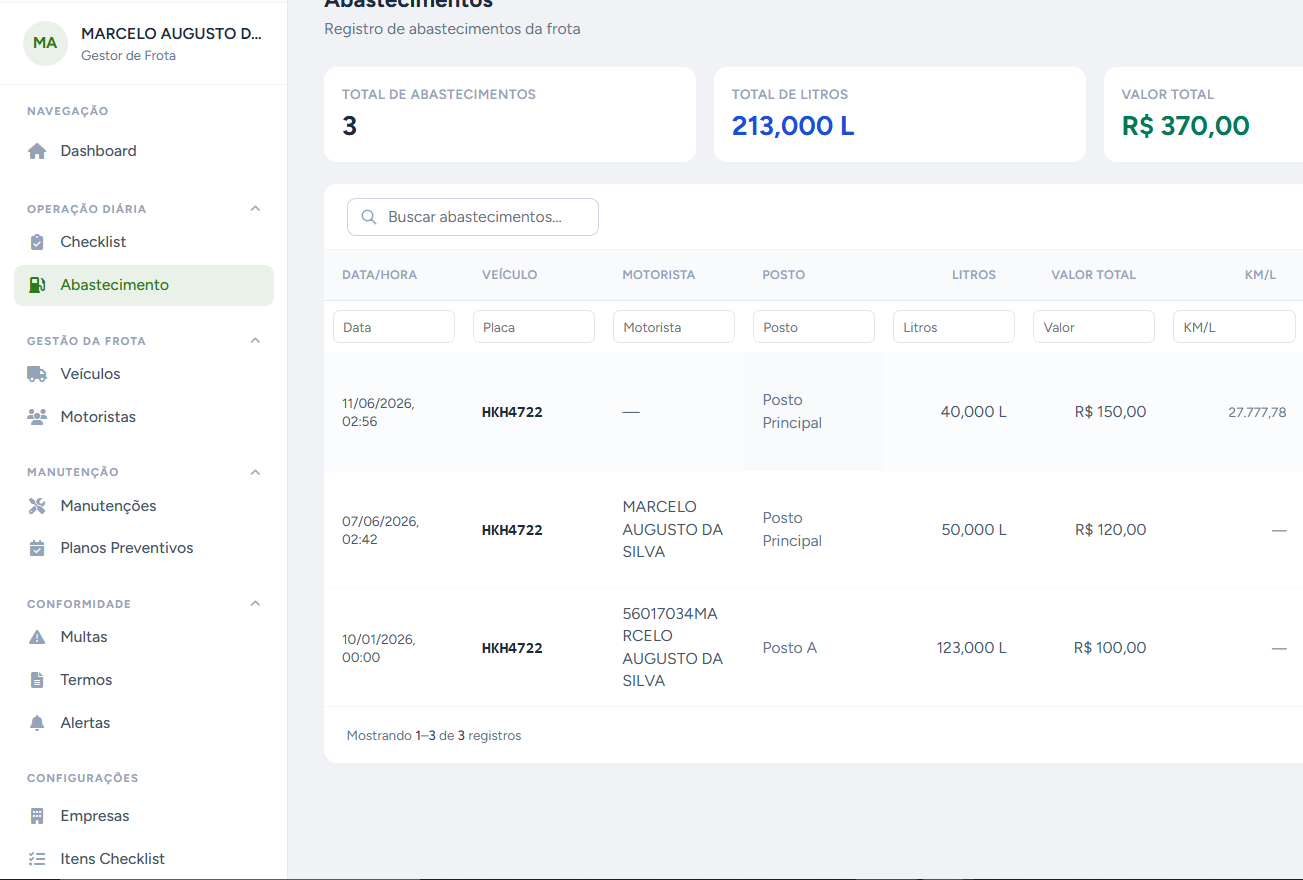The image size is (1303, 880).
Task: Open the Termos document icon
Action: point(37,680)
